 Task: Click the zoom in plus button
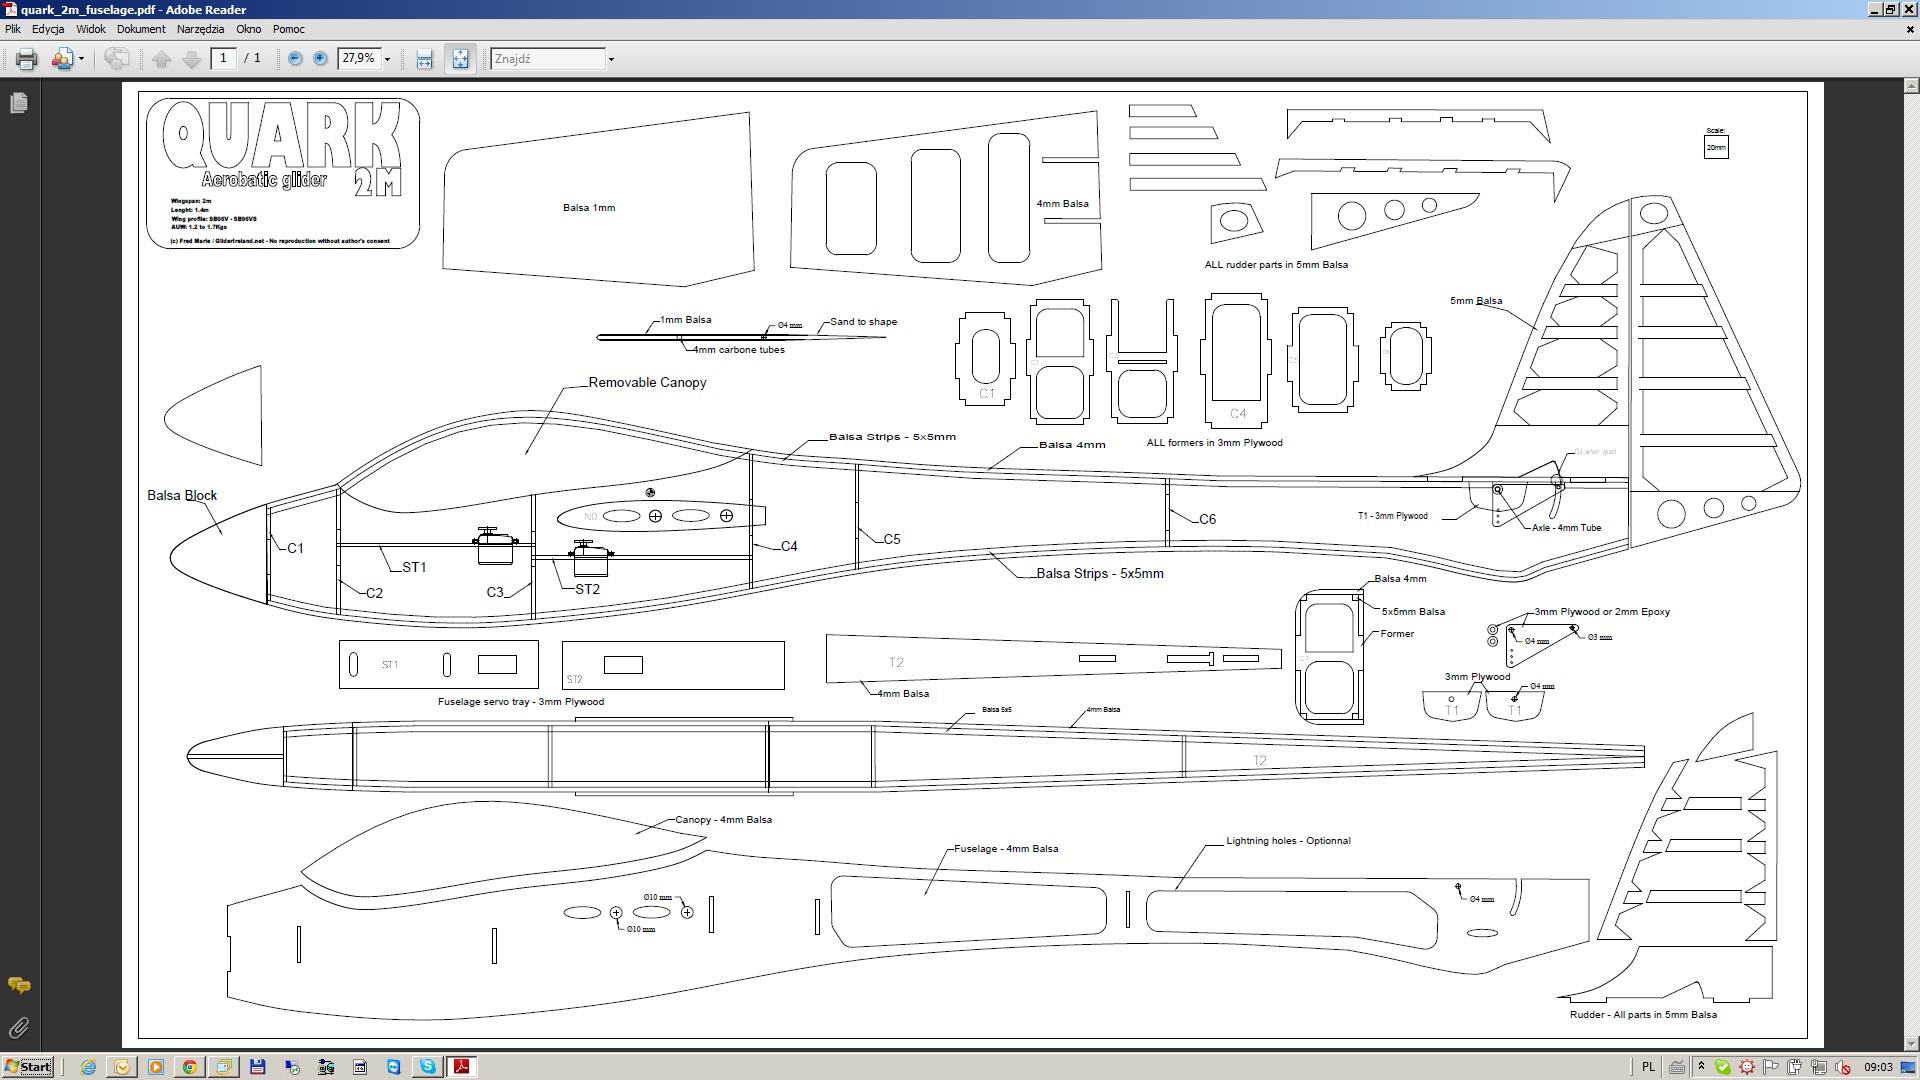point(320,59)
